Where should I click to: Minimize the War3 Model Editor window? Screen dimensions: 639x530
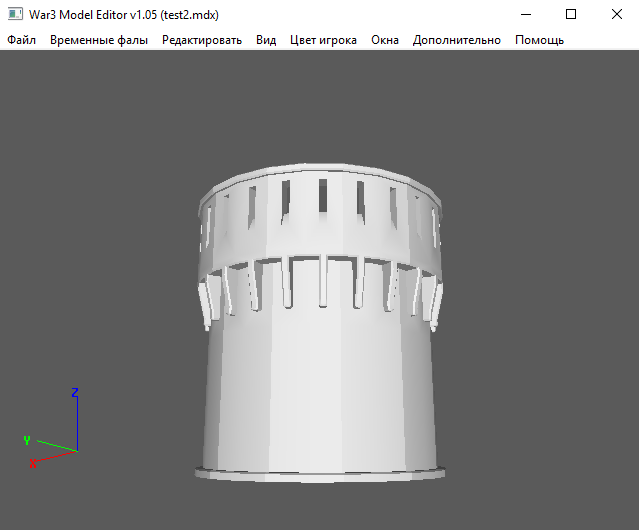[x=526, y=14]
